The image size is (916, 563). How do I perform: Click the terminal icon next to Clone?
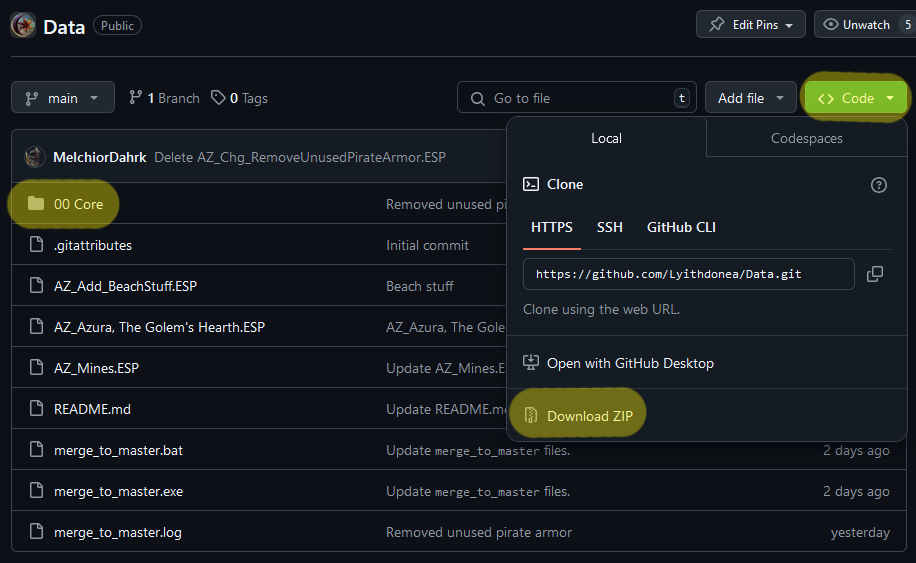(x=531, y=185)
